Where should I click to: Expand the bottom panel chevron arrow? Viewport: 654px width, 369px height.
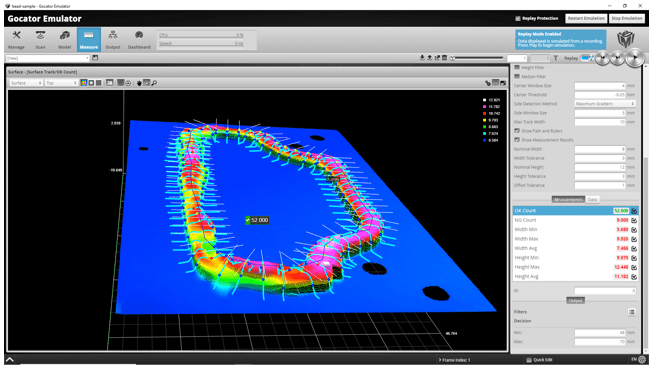pos(10,359)
